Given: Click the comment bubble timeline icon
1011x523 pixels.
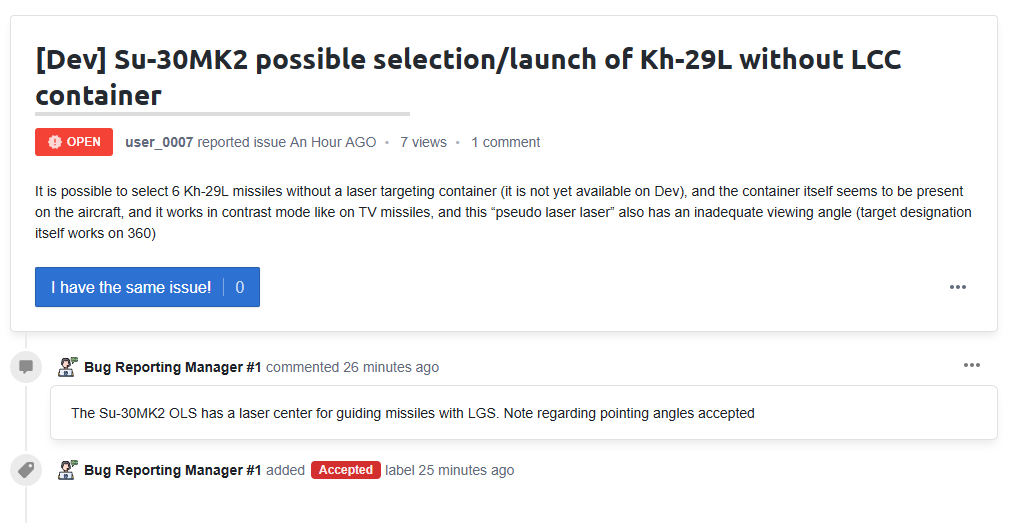Looking at the screenshot, I should [x=26, y=367].
